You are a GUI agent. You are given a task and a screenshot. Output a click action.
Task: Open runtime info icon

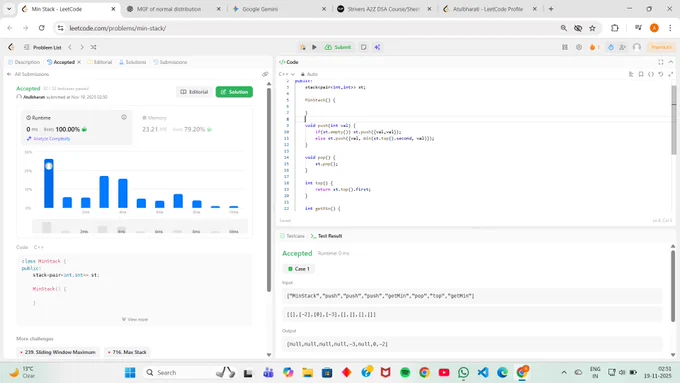pos(124,117)
